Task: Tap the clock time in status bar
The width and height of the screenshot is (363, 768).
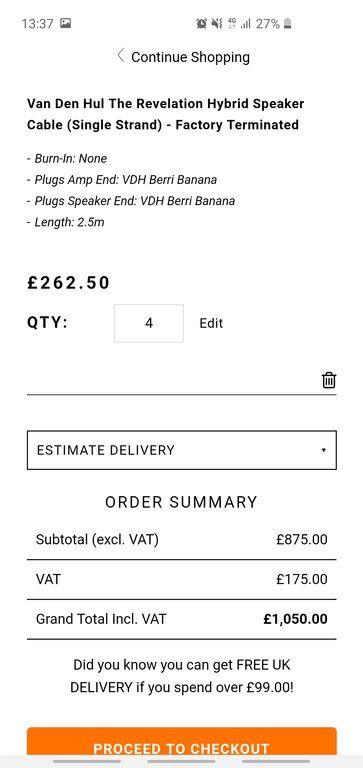Action: pyautogui.click(x=37, y=23)
